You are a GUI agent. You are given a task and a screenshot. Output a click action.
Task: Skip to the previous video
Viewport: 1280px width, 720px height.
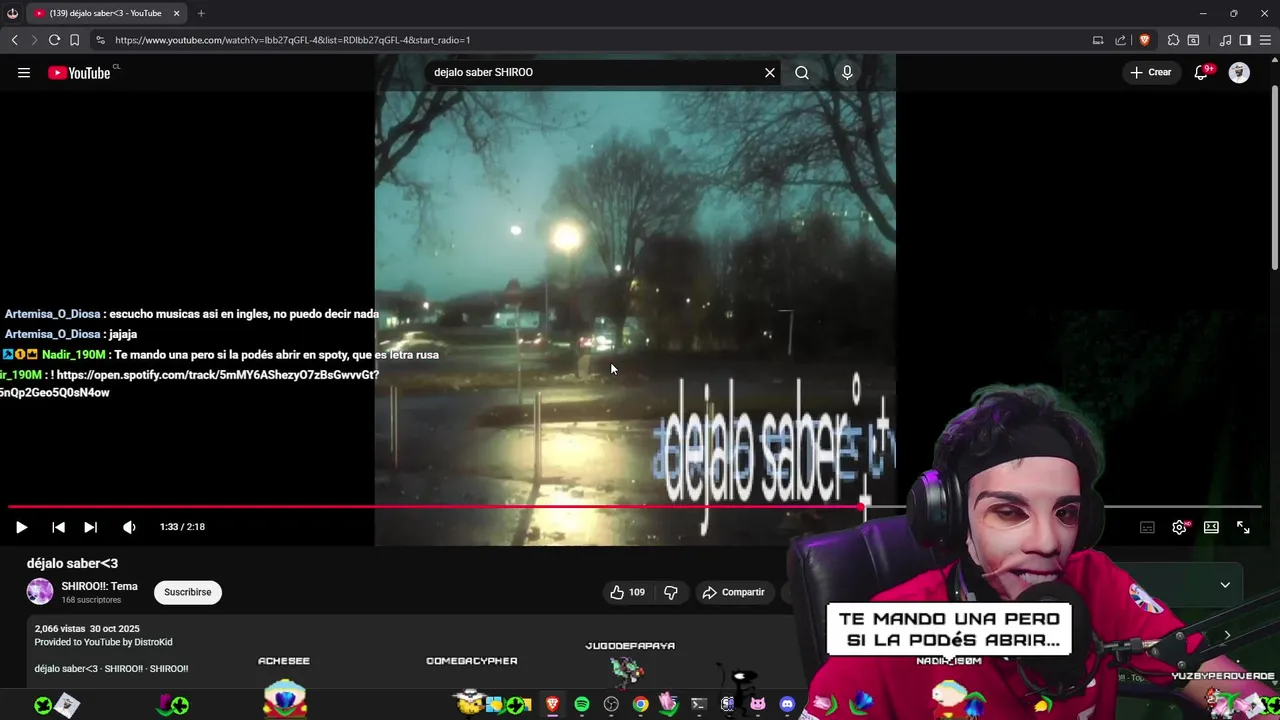tap(58, 527)
